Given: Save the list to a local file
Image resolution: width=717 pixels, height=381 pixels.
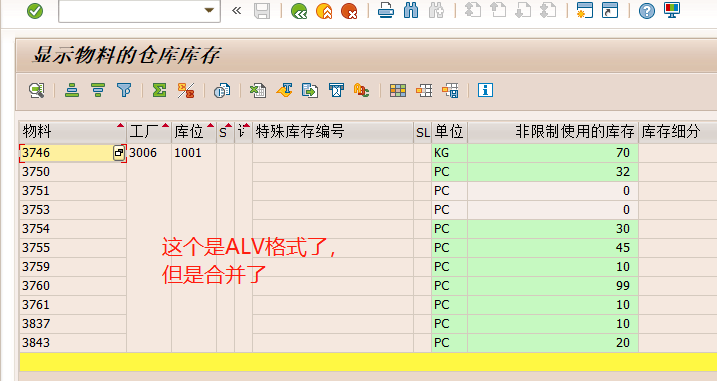Looking at the screenshot, I should (310, 91).
